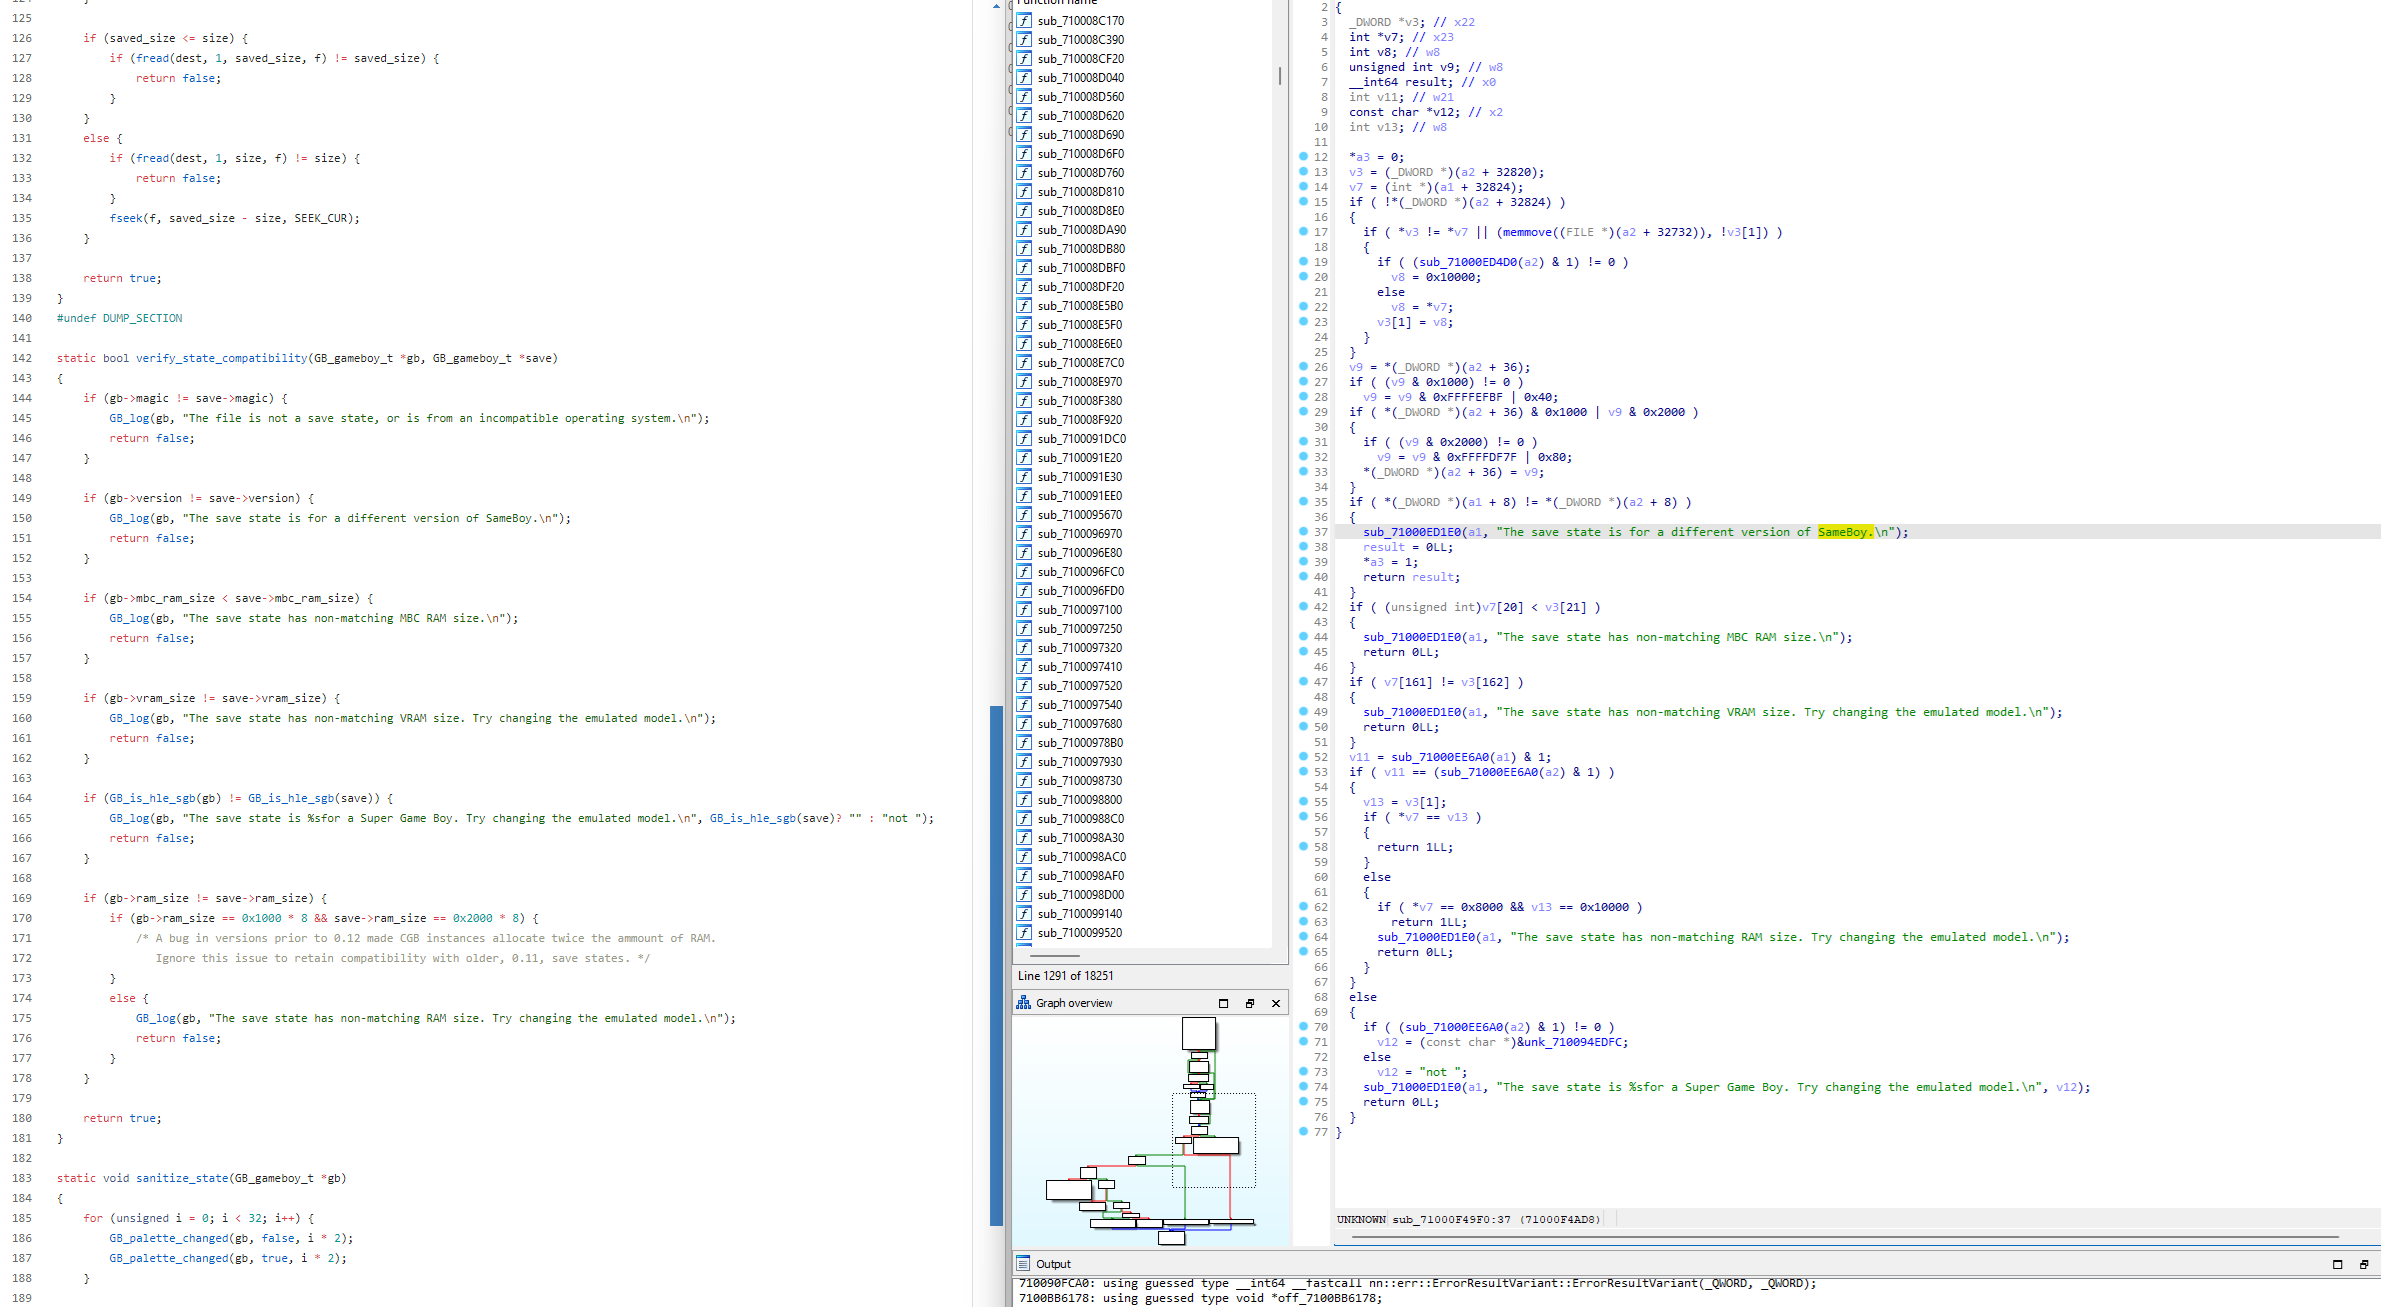
Task: Select sub_7100098800 in the function list
Action: pyautogui.click(x=1079, y=799)
